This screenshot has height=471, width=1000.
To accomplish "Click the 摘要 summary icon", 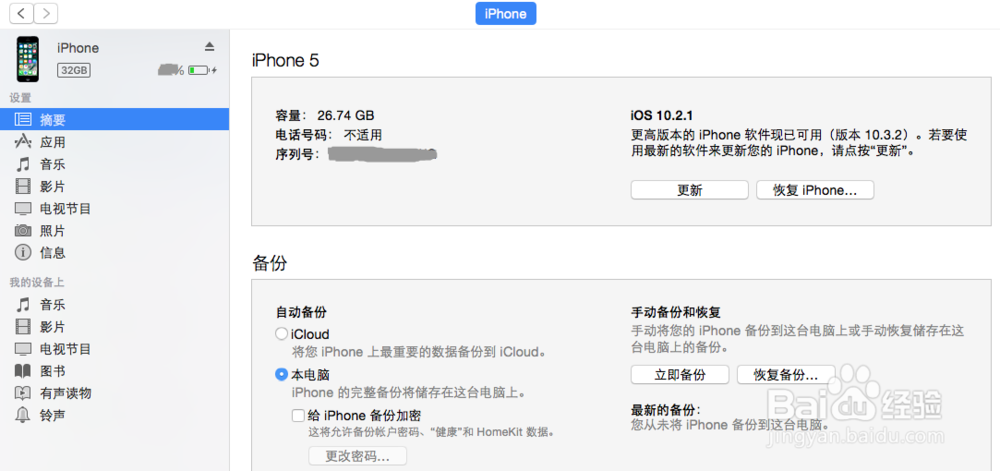I will click(23, 119).
